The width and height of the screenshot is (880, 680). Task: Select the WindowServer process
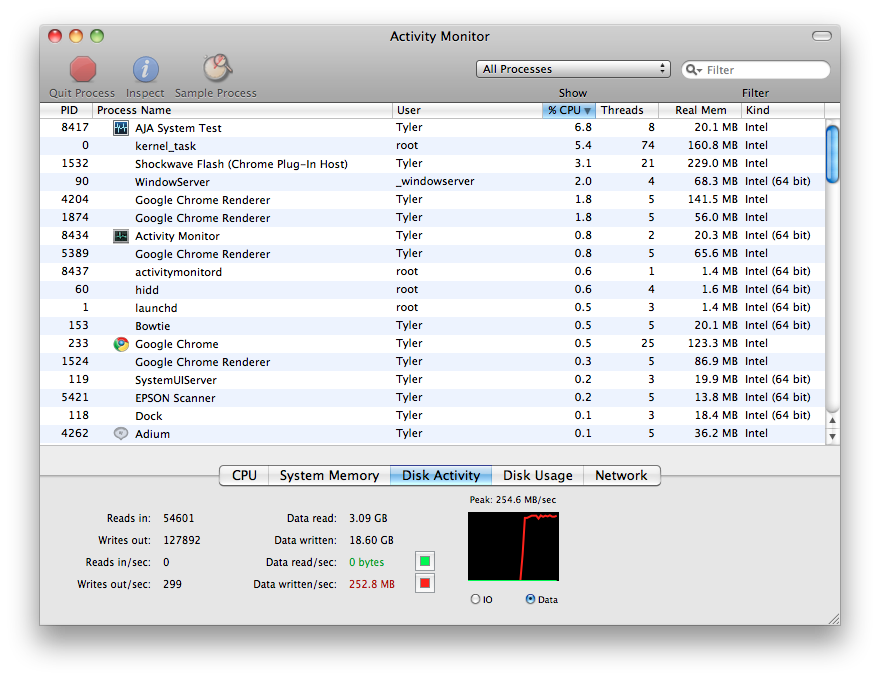432,182
